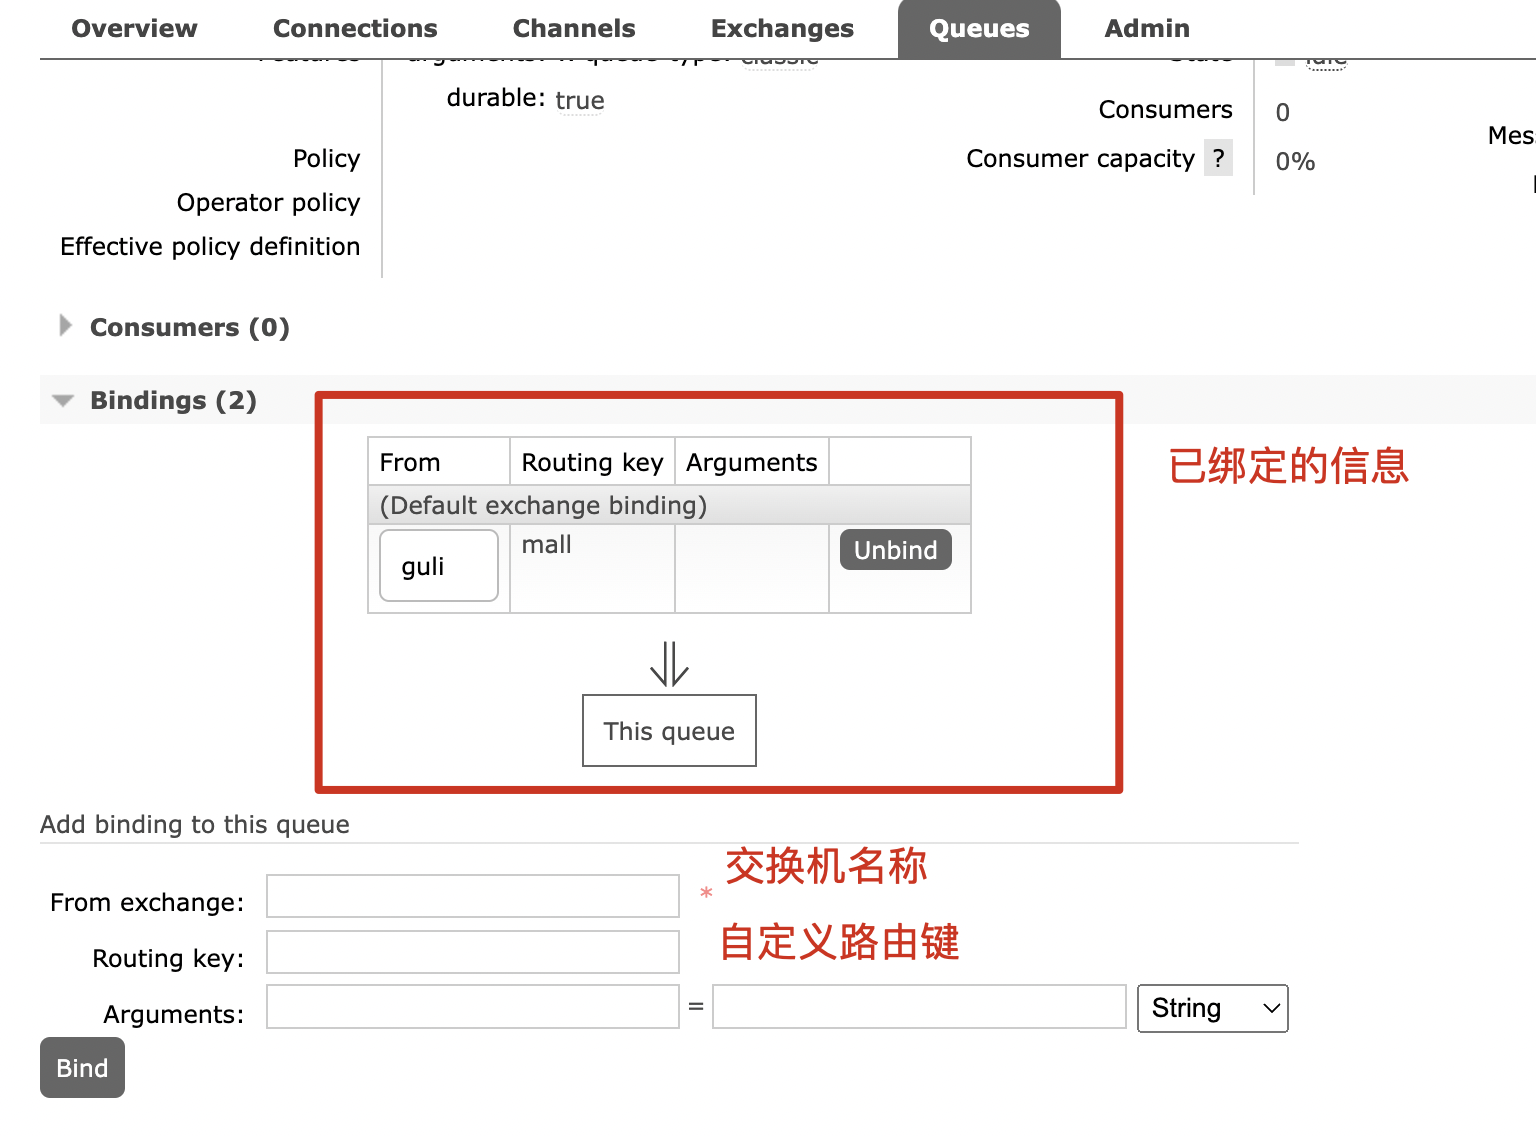Click the Arguments key input field
The image size is (1536, 1136).
coord(472,1007)
